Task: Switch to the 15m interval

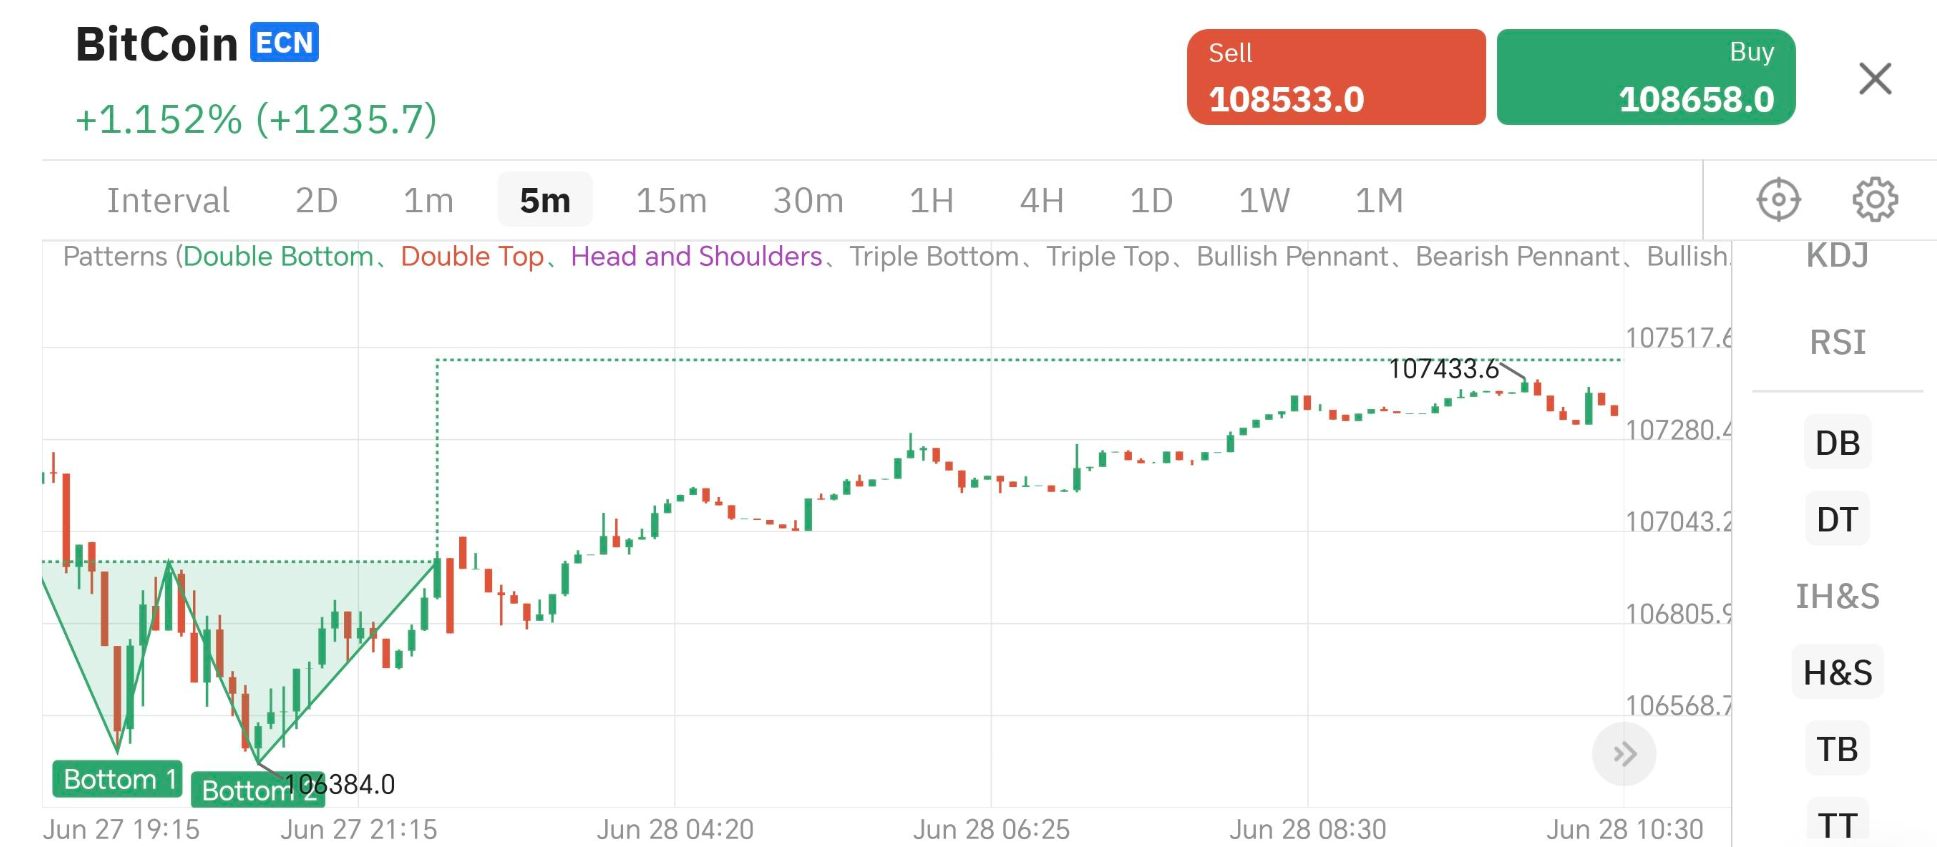Action: [x=671, y=201]
